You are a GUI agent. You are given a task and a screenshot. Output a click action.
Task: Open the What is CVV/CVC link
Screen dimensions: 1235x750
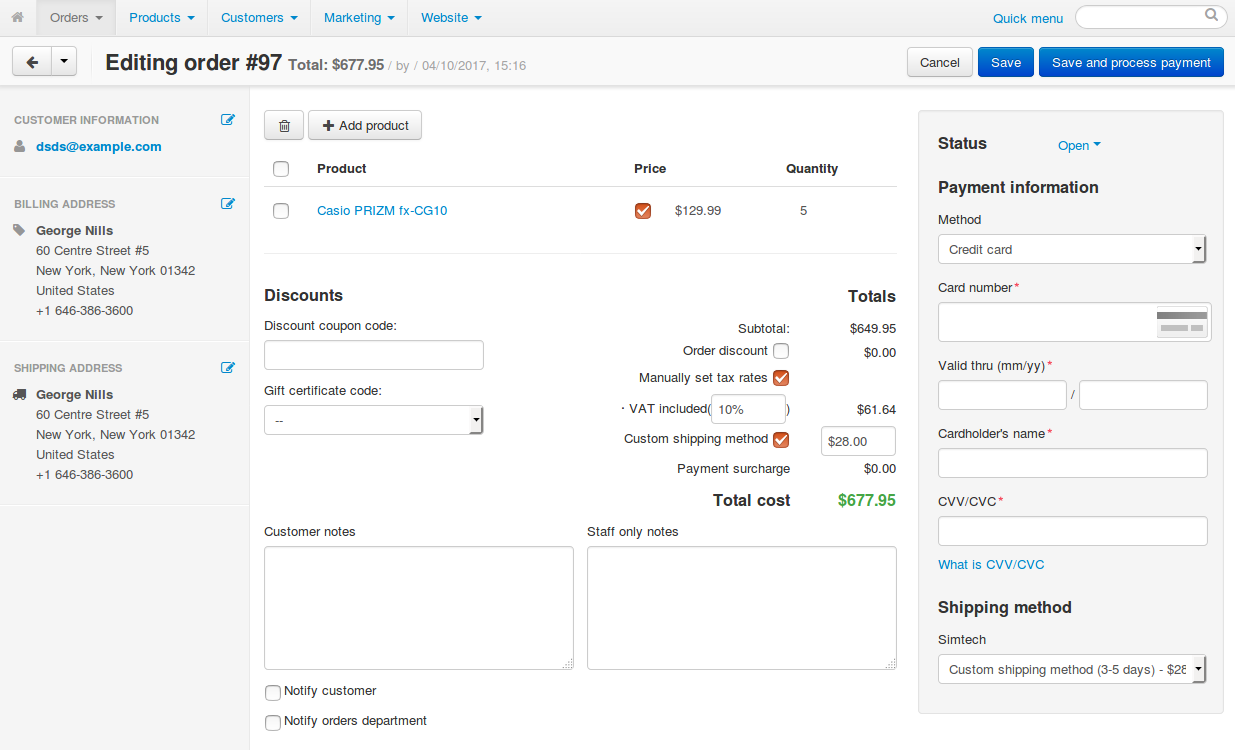[991, 565]
